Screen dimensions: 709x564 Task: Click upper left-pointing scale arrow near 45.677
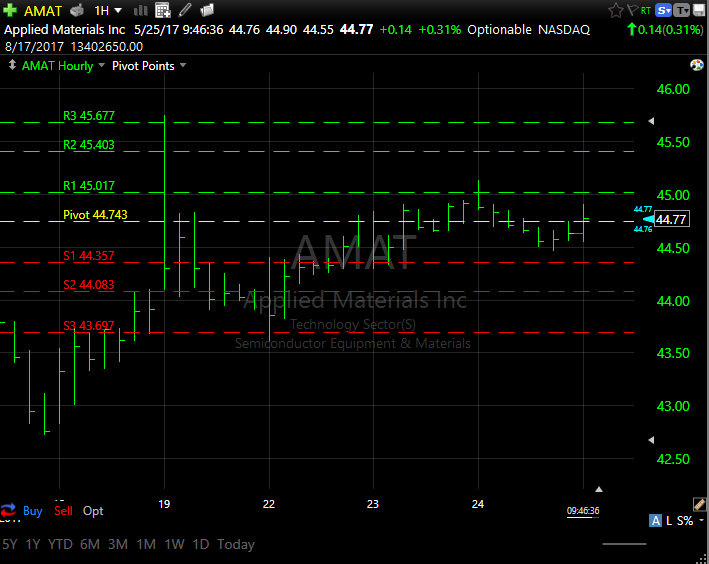(x=651, y=121)
